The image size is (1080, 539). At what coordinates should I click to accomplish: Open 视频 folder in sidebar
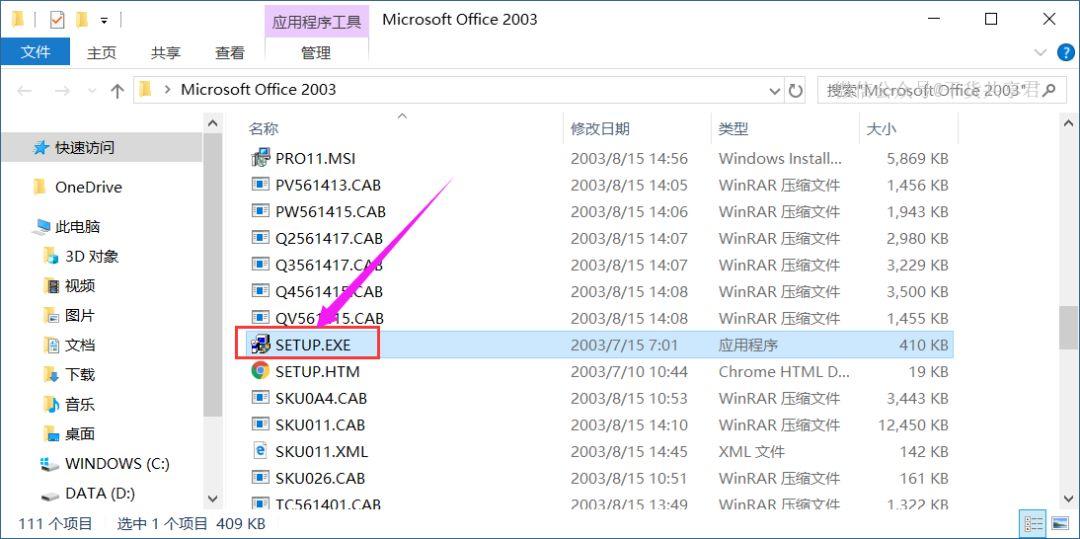pyautogui.click(x=80, y=286)
